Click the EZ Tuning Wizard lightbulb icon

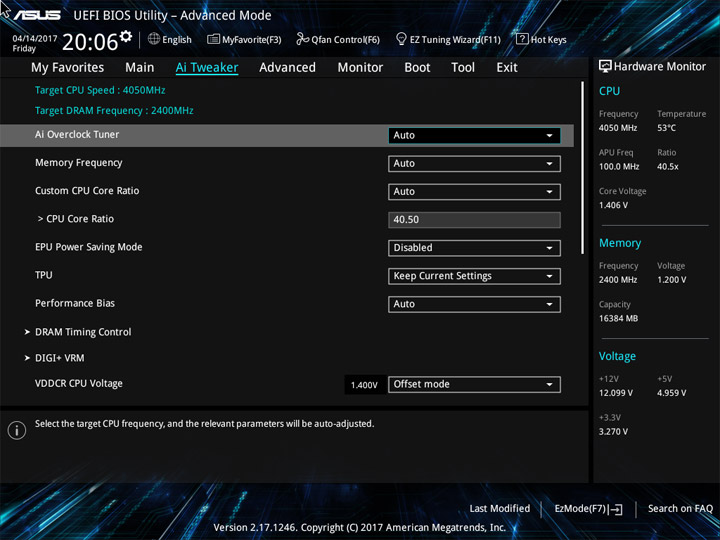[401, 39]
